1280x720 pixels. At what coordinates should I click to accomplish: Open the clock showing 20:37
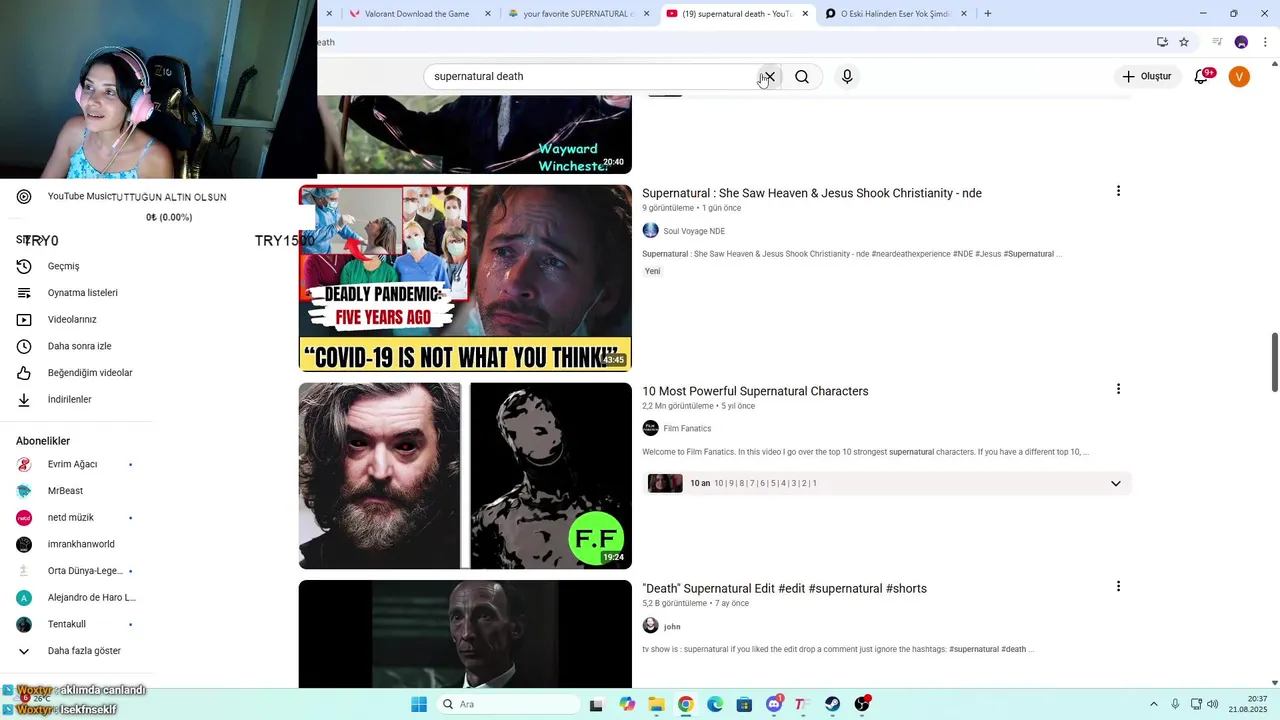[1250, 704]
